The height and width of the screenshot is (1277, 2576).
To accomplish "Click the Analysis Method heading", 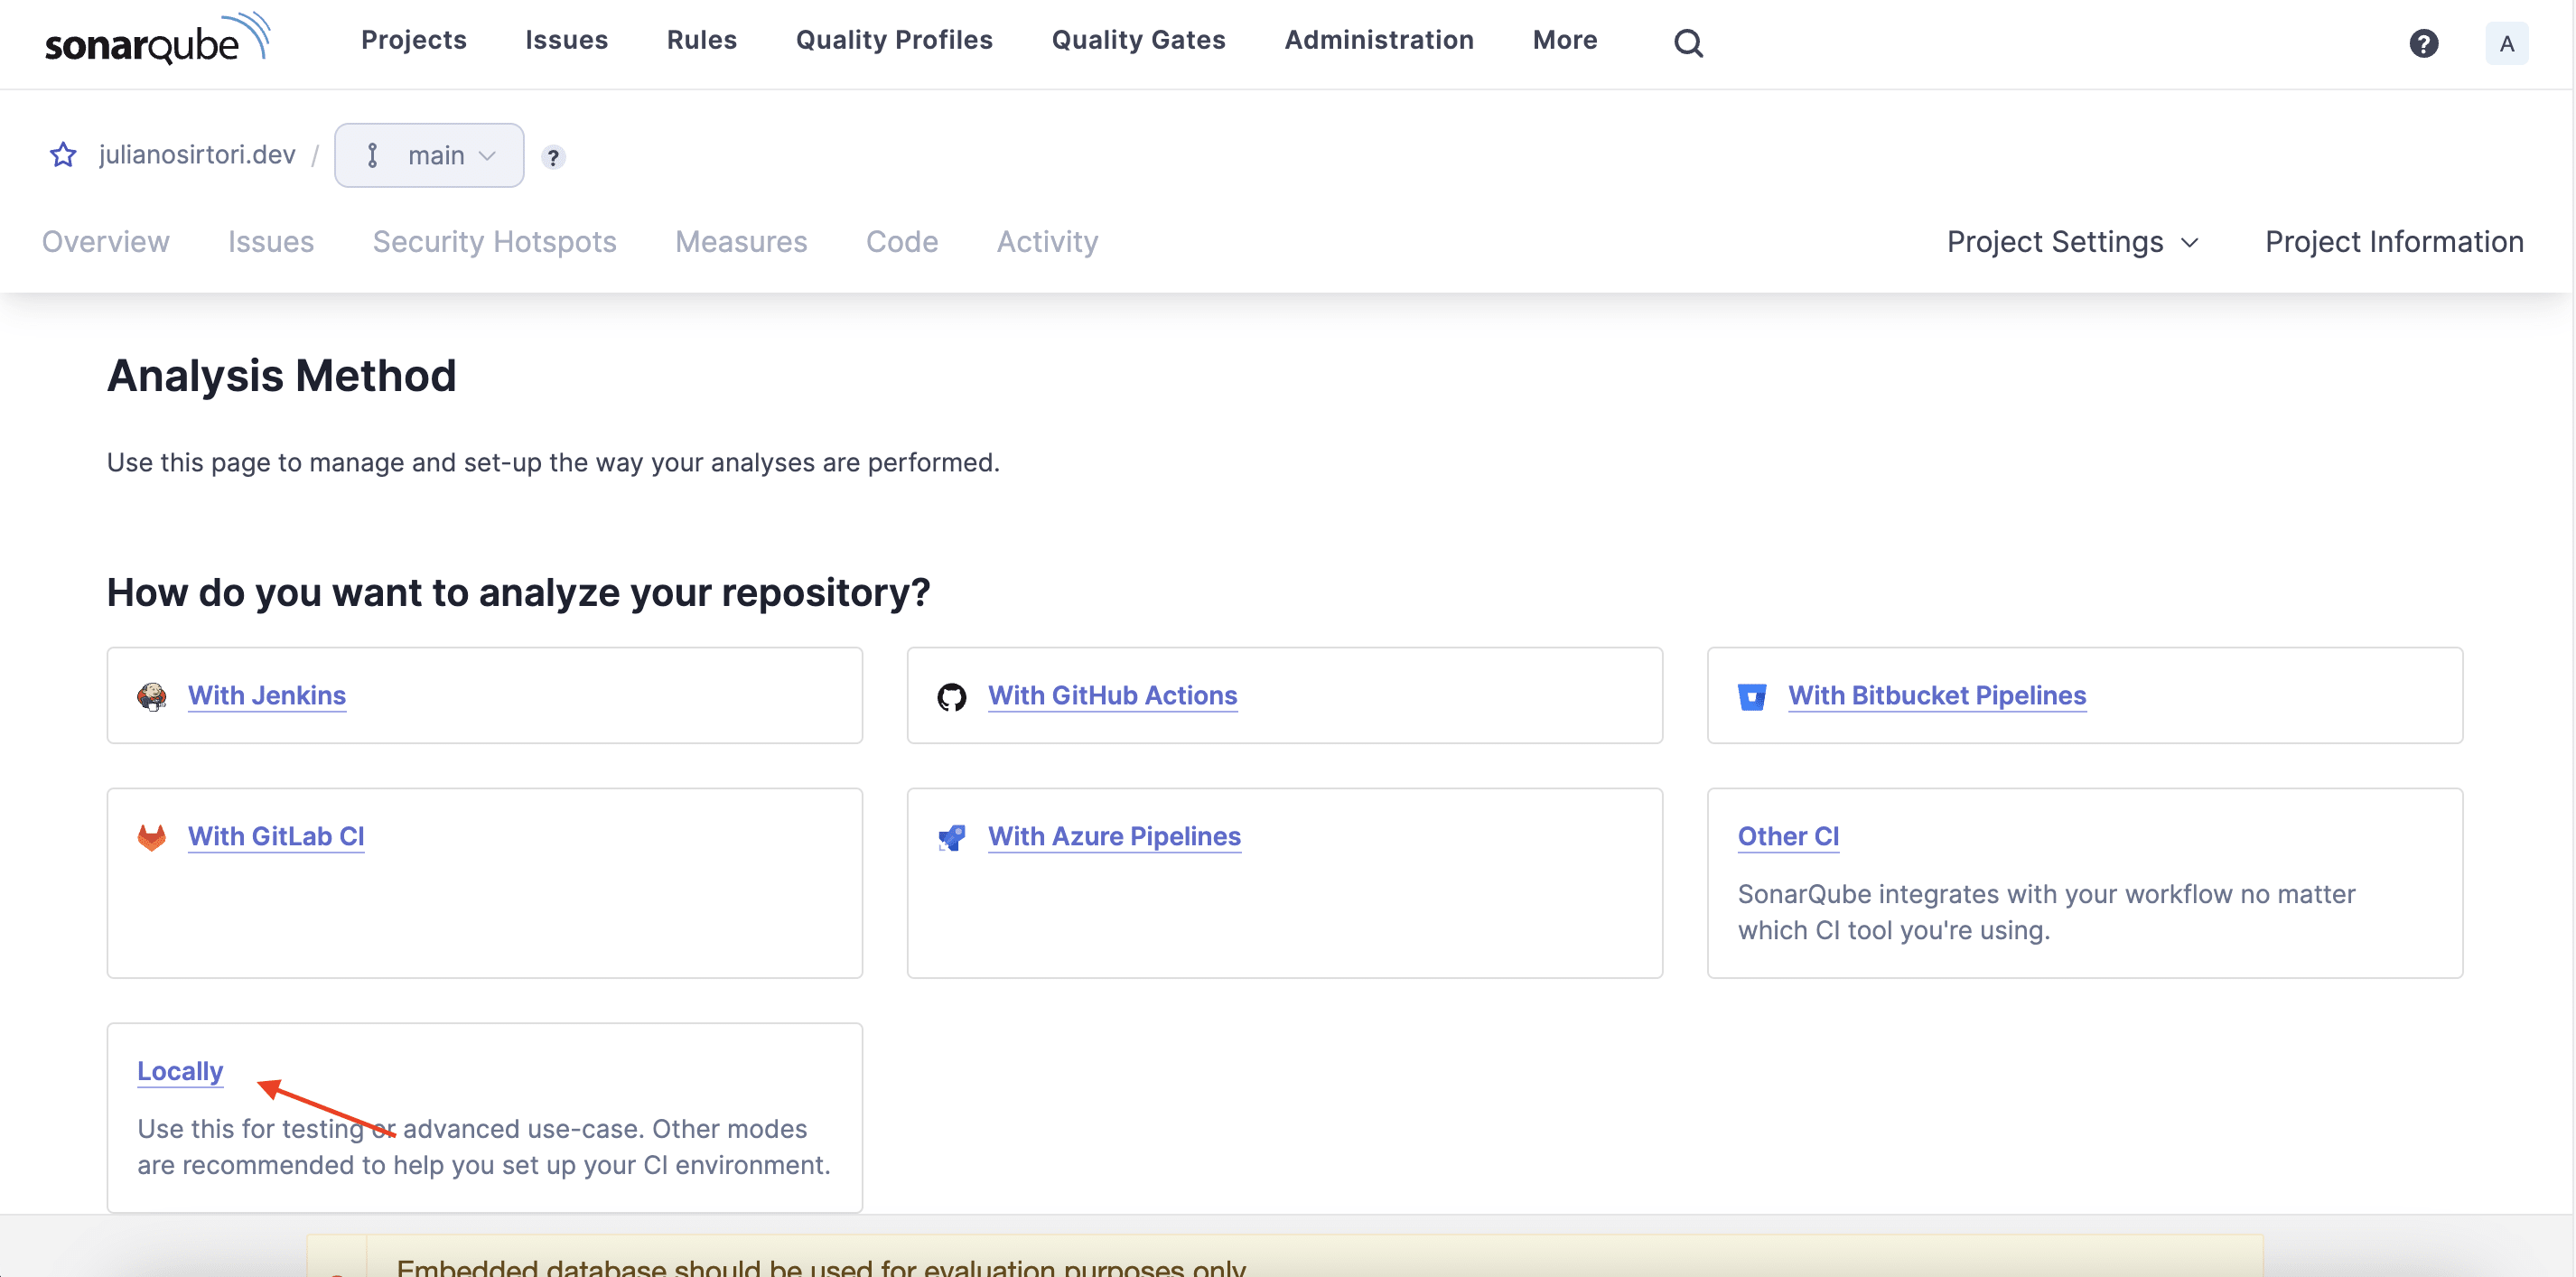I will [282, 377].
